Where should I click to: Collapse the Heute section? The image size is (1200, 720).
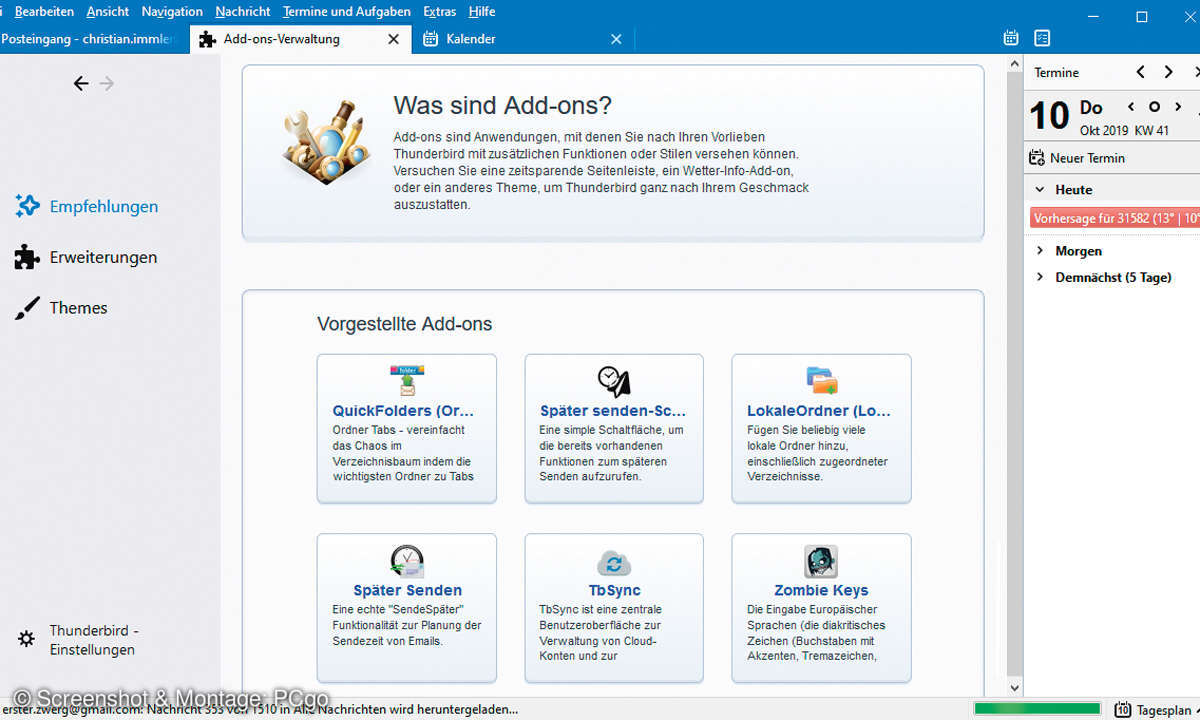(1040, 189)
